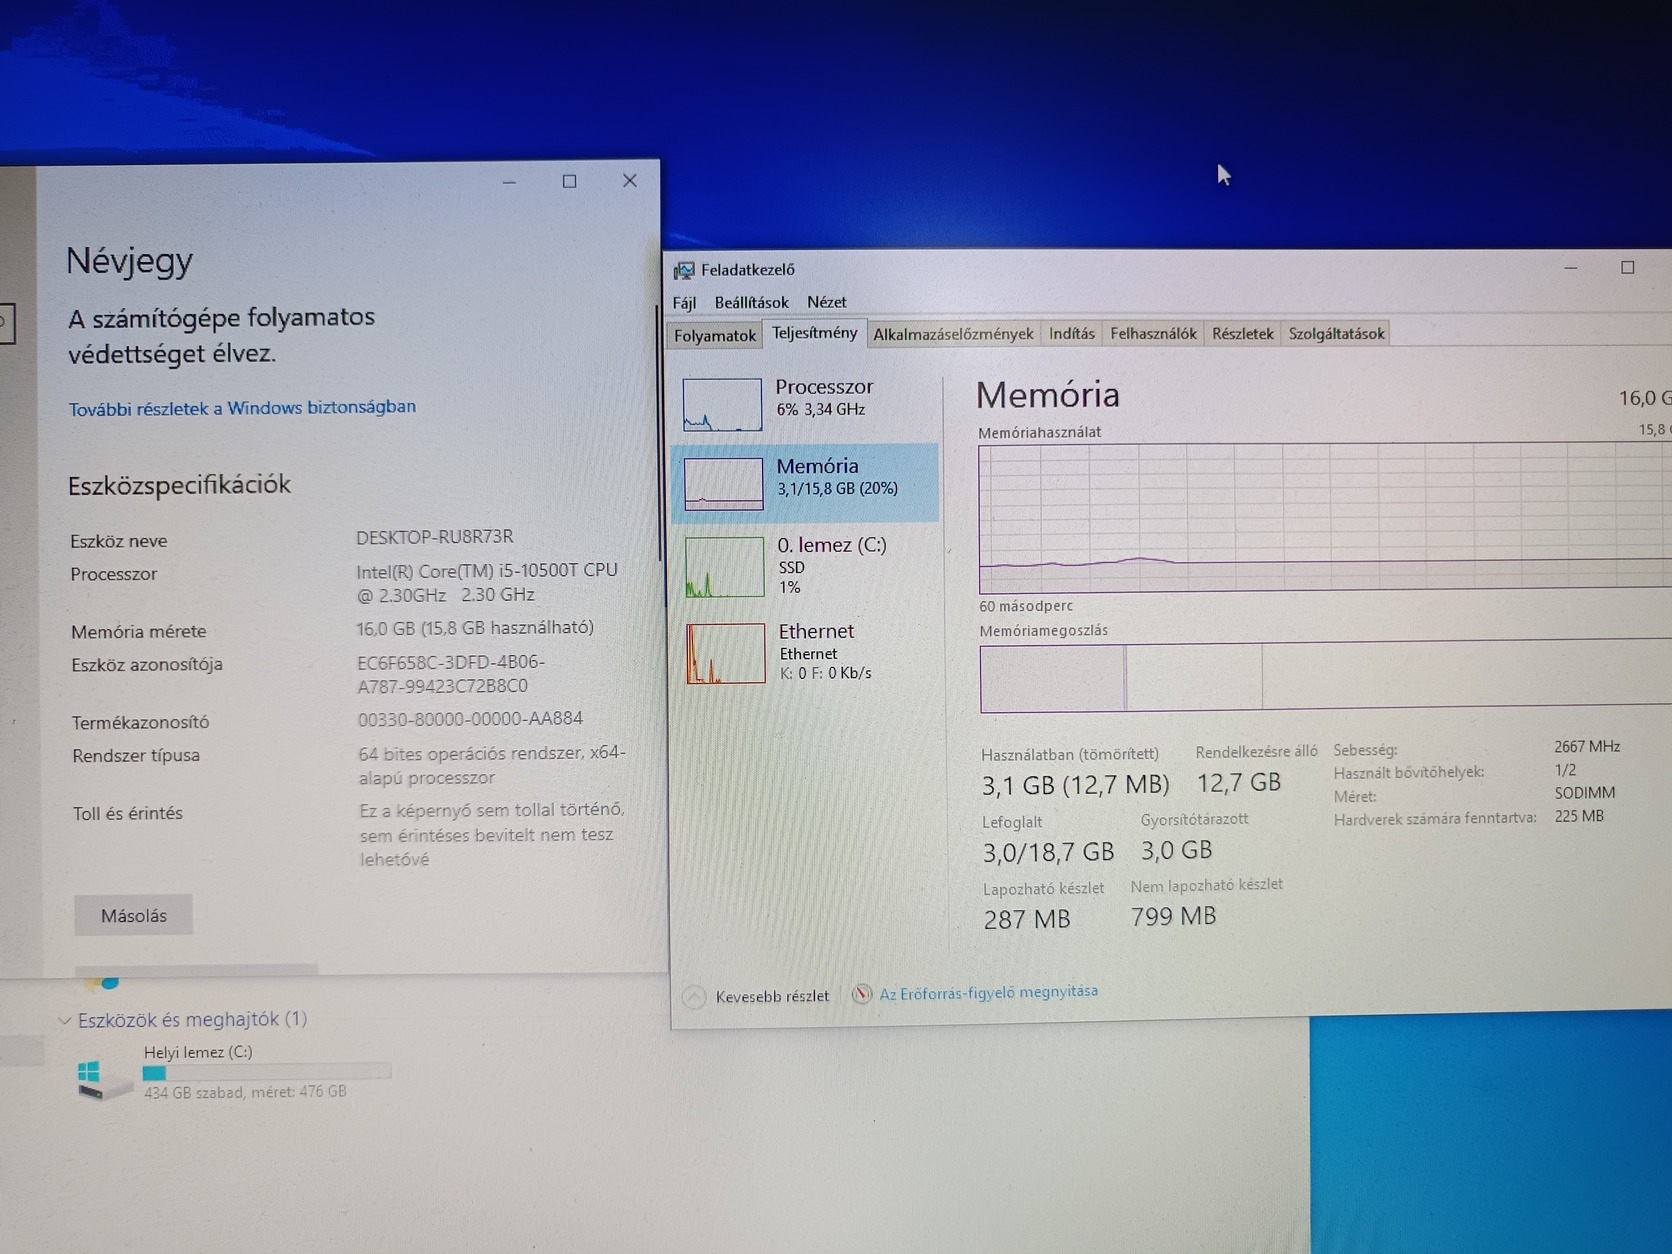Open the Beállítások menu in Task Manager
1672x1254 pixels.
[751, 302]
